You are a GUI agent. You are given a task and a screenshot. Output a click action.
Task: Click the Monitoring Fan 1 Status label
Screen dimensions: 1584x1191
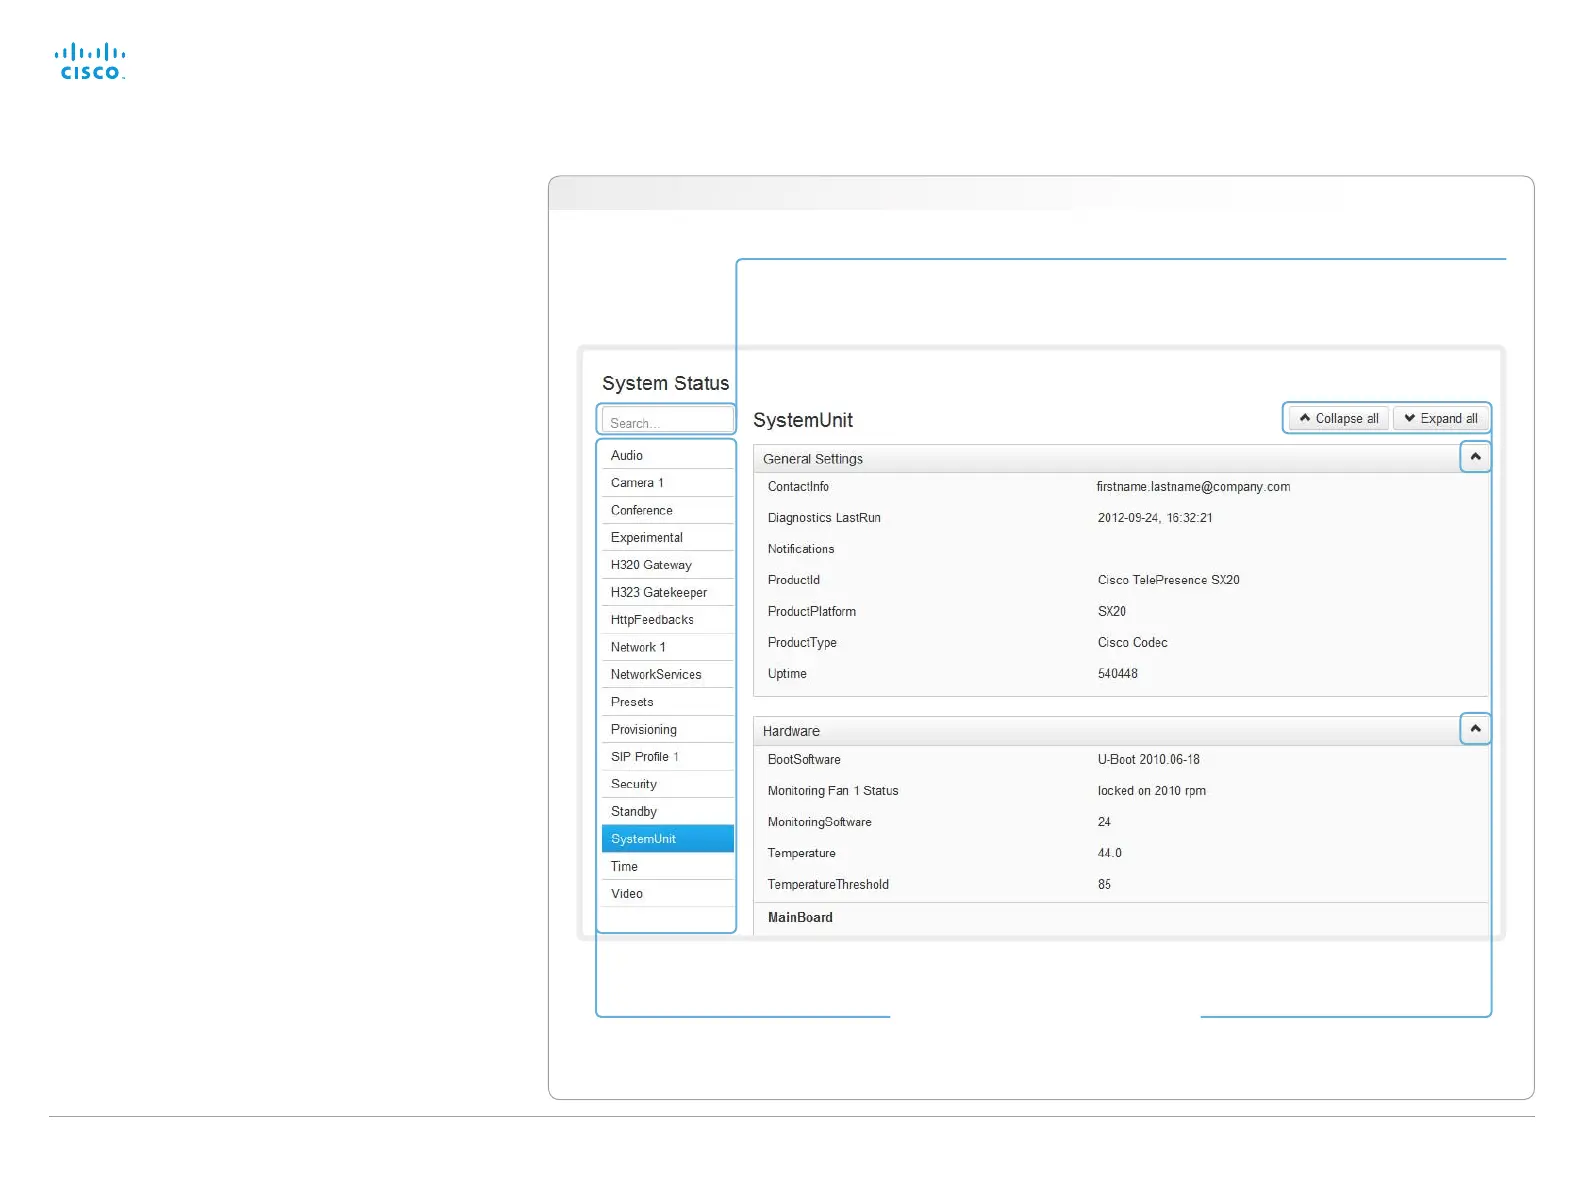[833, 791]
